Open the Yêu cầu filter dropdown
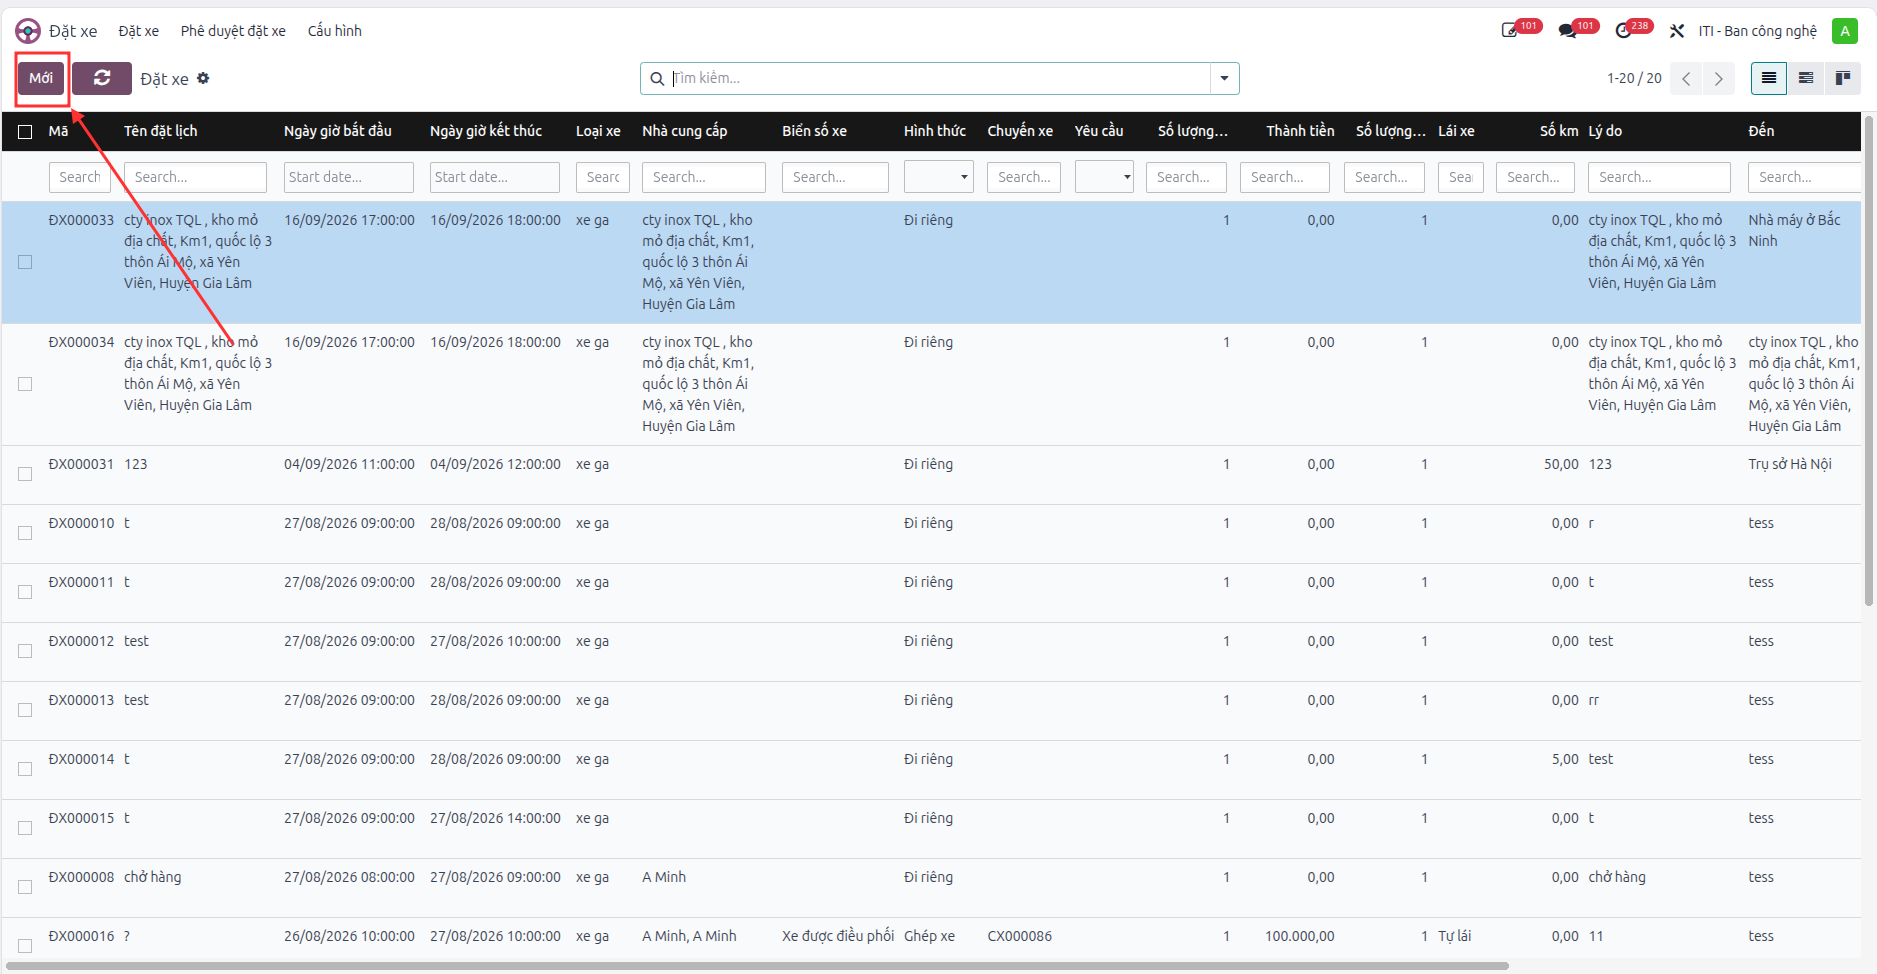The image size is (1877, 974). (1104, 177)
